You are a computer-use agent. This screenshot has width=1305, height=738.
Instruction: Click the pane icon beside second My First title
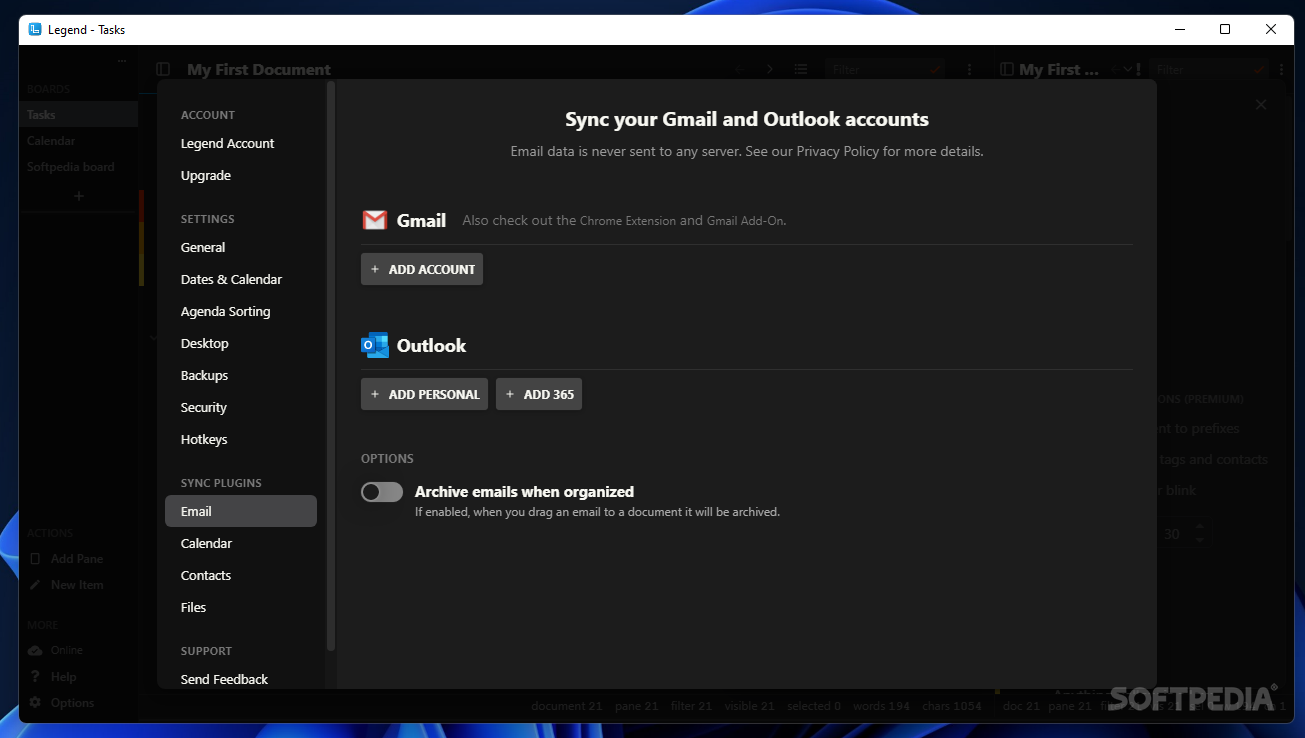[x=1006, y=69]
